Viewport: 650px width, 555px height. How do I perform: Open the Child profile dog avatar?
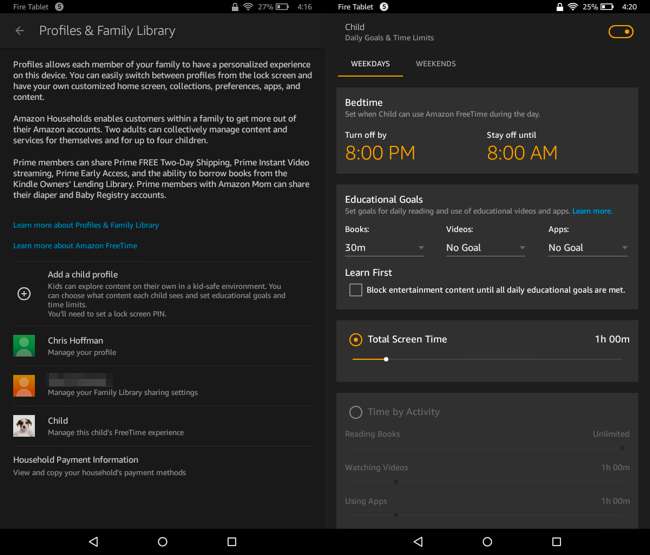24,426
